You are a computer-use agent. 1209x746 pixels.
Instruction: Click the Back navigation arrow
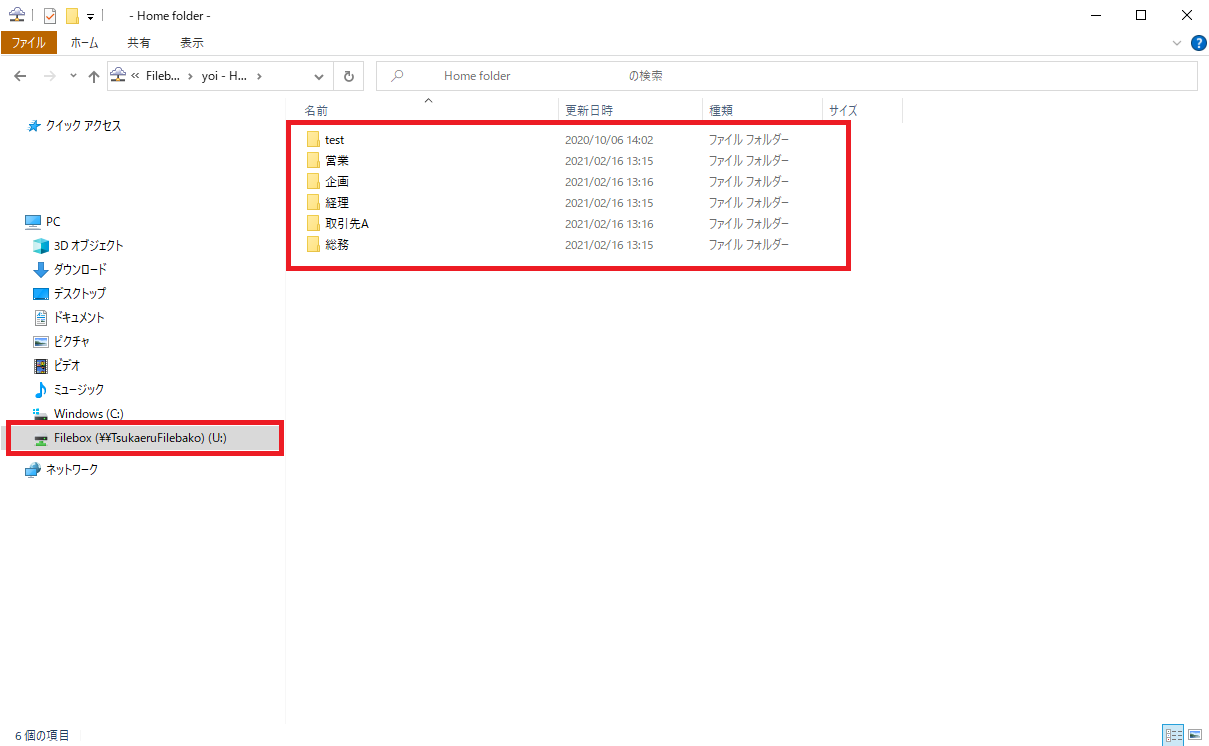(x=20, y=76)
